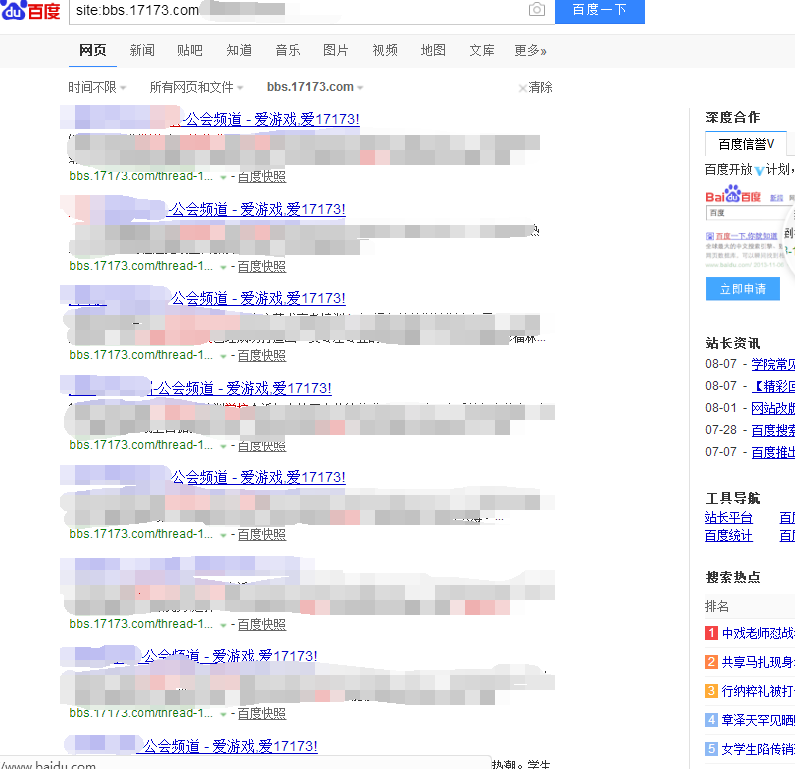
Task: Open the 地图 tab
Action: pos(433,50)
